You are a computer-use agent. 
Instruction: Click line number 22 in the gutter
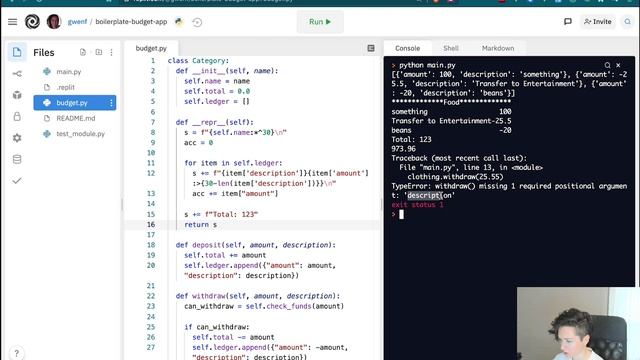click(151, 296)
